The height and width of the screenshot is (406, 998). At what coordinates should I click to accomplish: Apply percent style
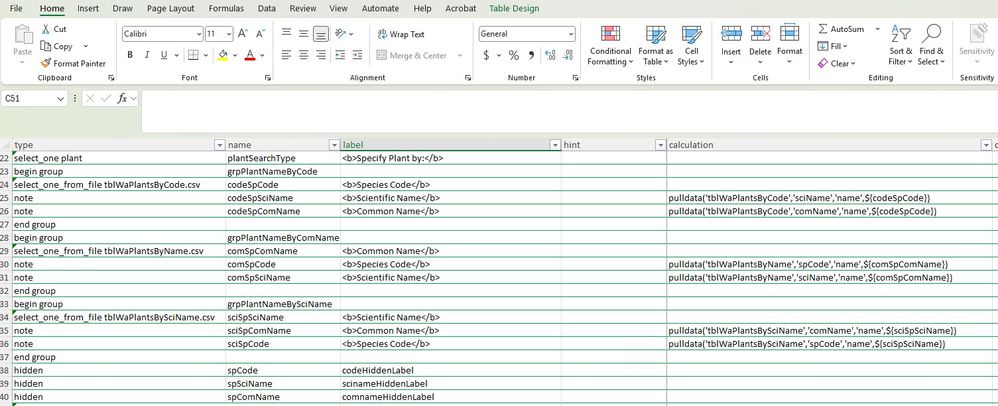coord(514,55)
